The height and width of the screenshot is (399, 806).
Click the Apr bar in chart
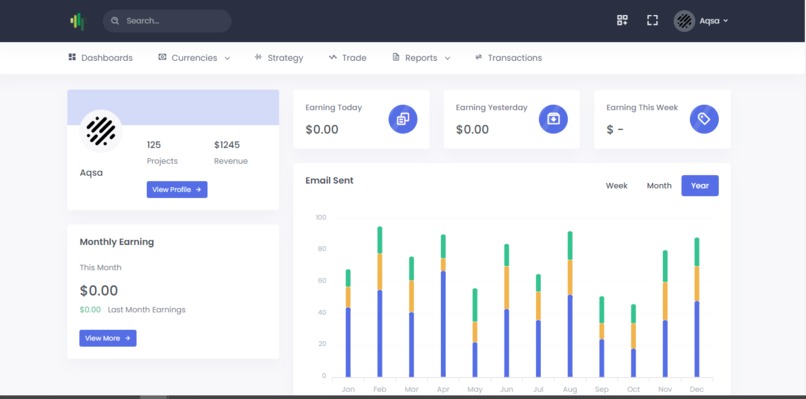tap(443, 306)
